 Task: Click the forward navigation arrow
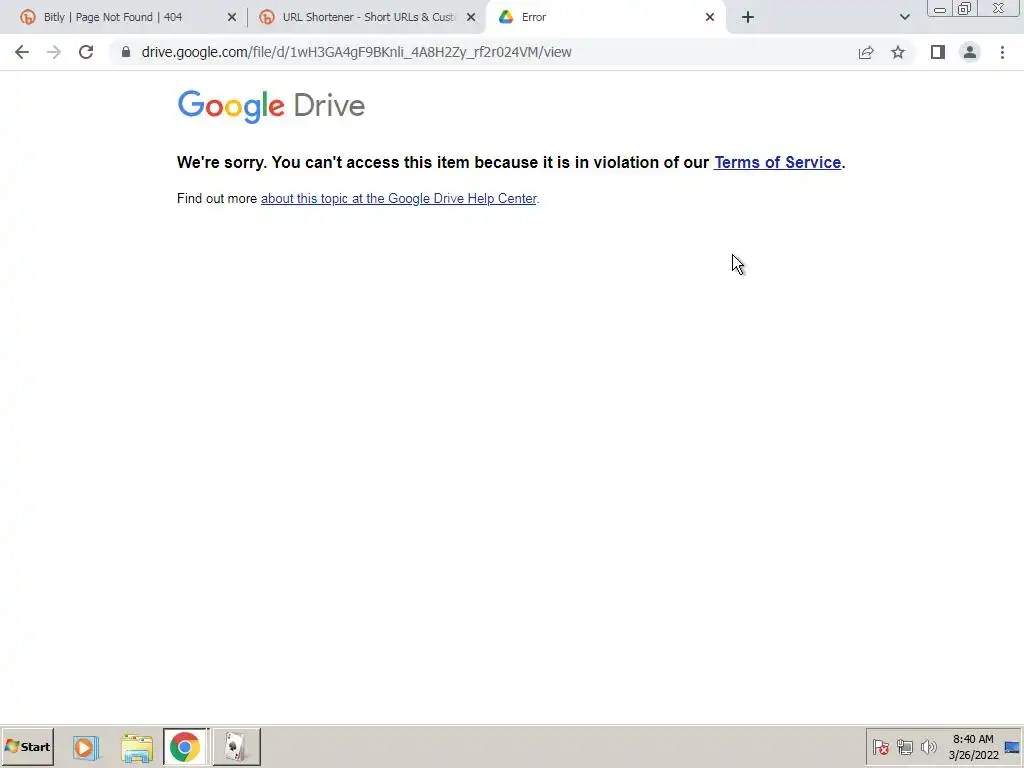coord(54,52)
